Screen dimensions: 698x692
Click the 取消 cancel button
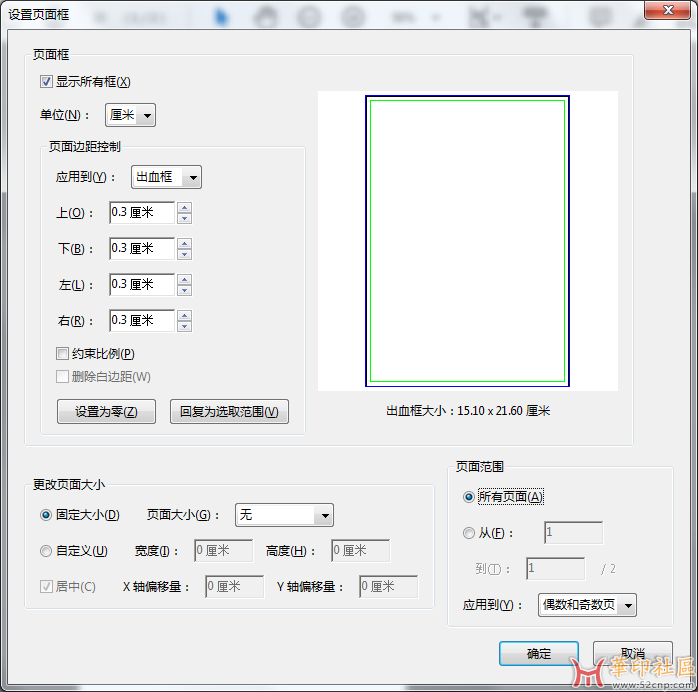click(633, 654)
